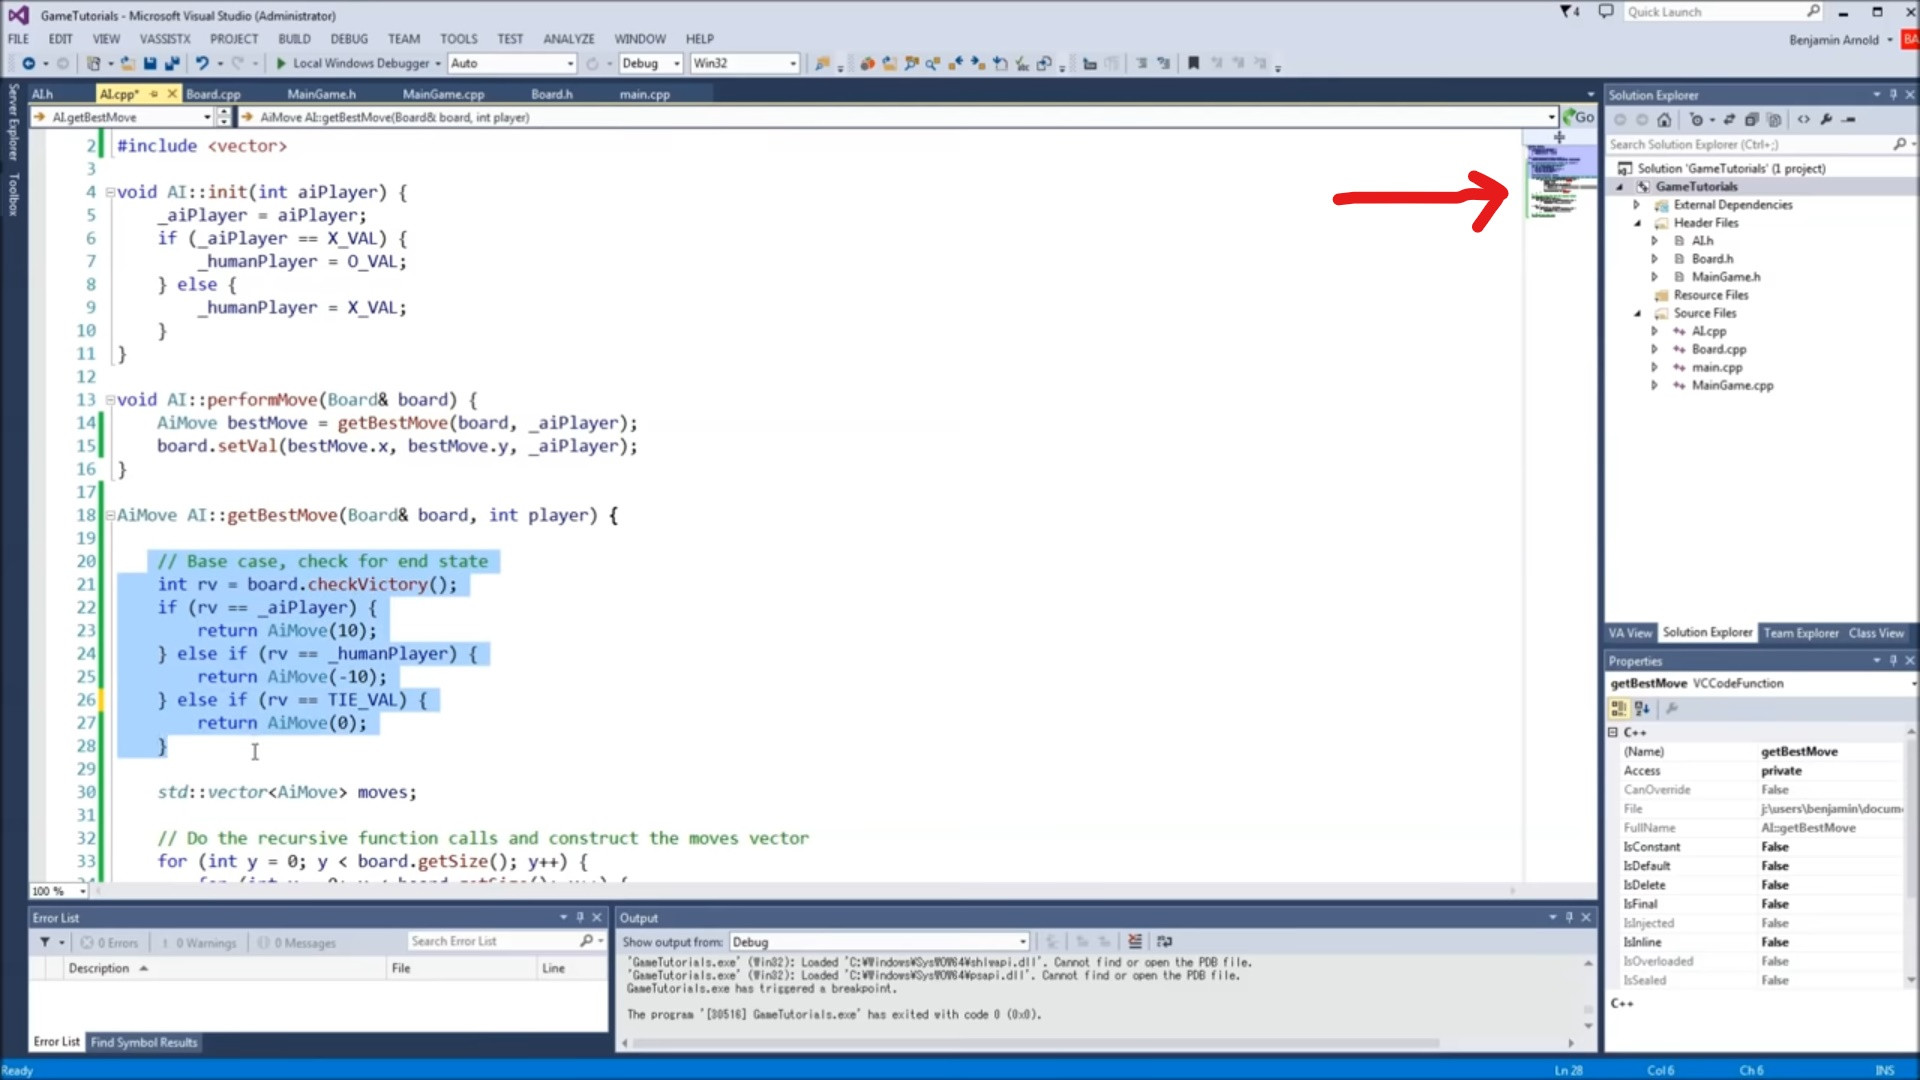Click the VA View panel tab icon
The image size is (1920, 1080).
click(1631, 633)
